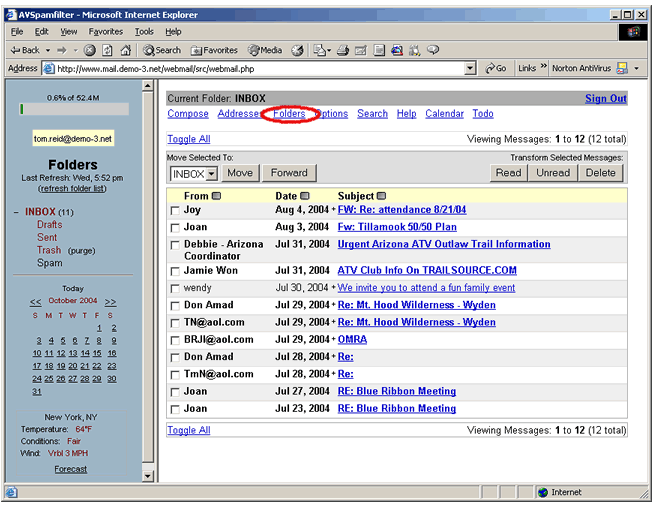Click the Stop loading toolbar icon

(x=90, y=50)
